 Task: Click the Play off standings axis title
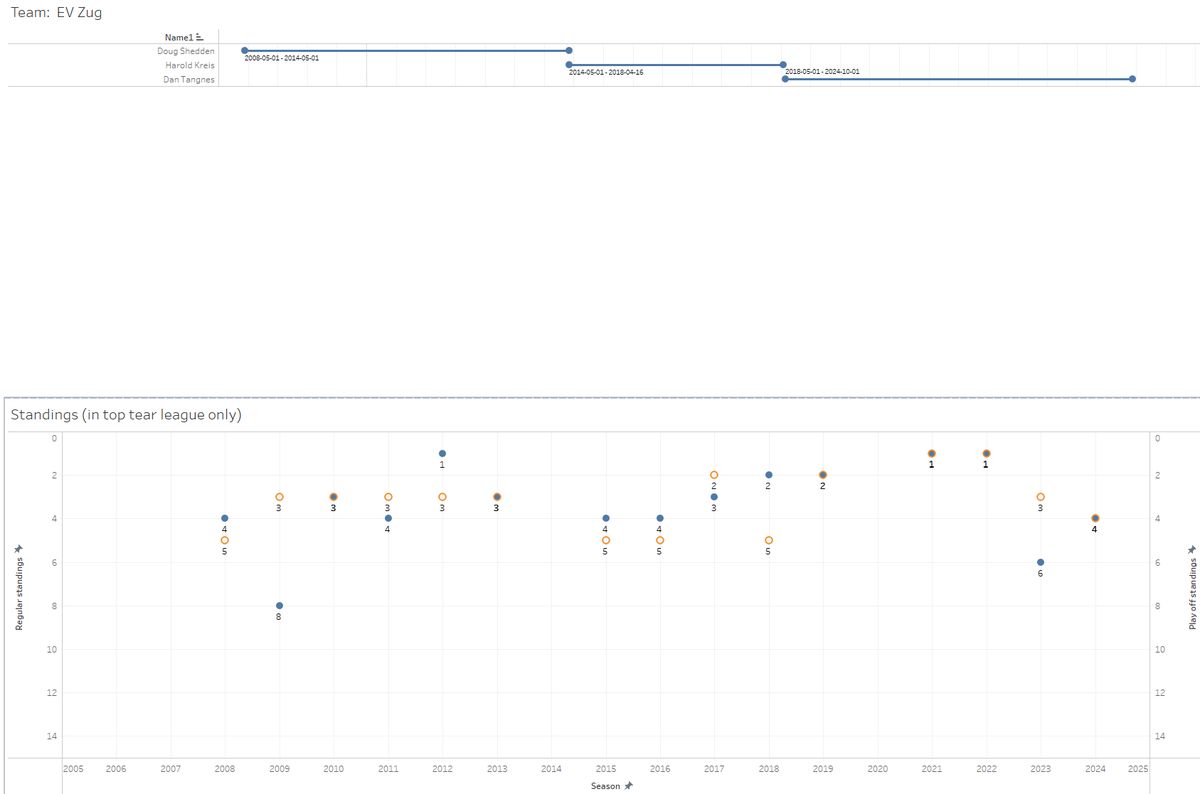1192,595
